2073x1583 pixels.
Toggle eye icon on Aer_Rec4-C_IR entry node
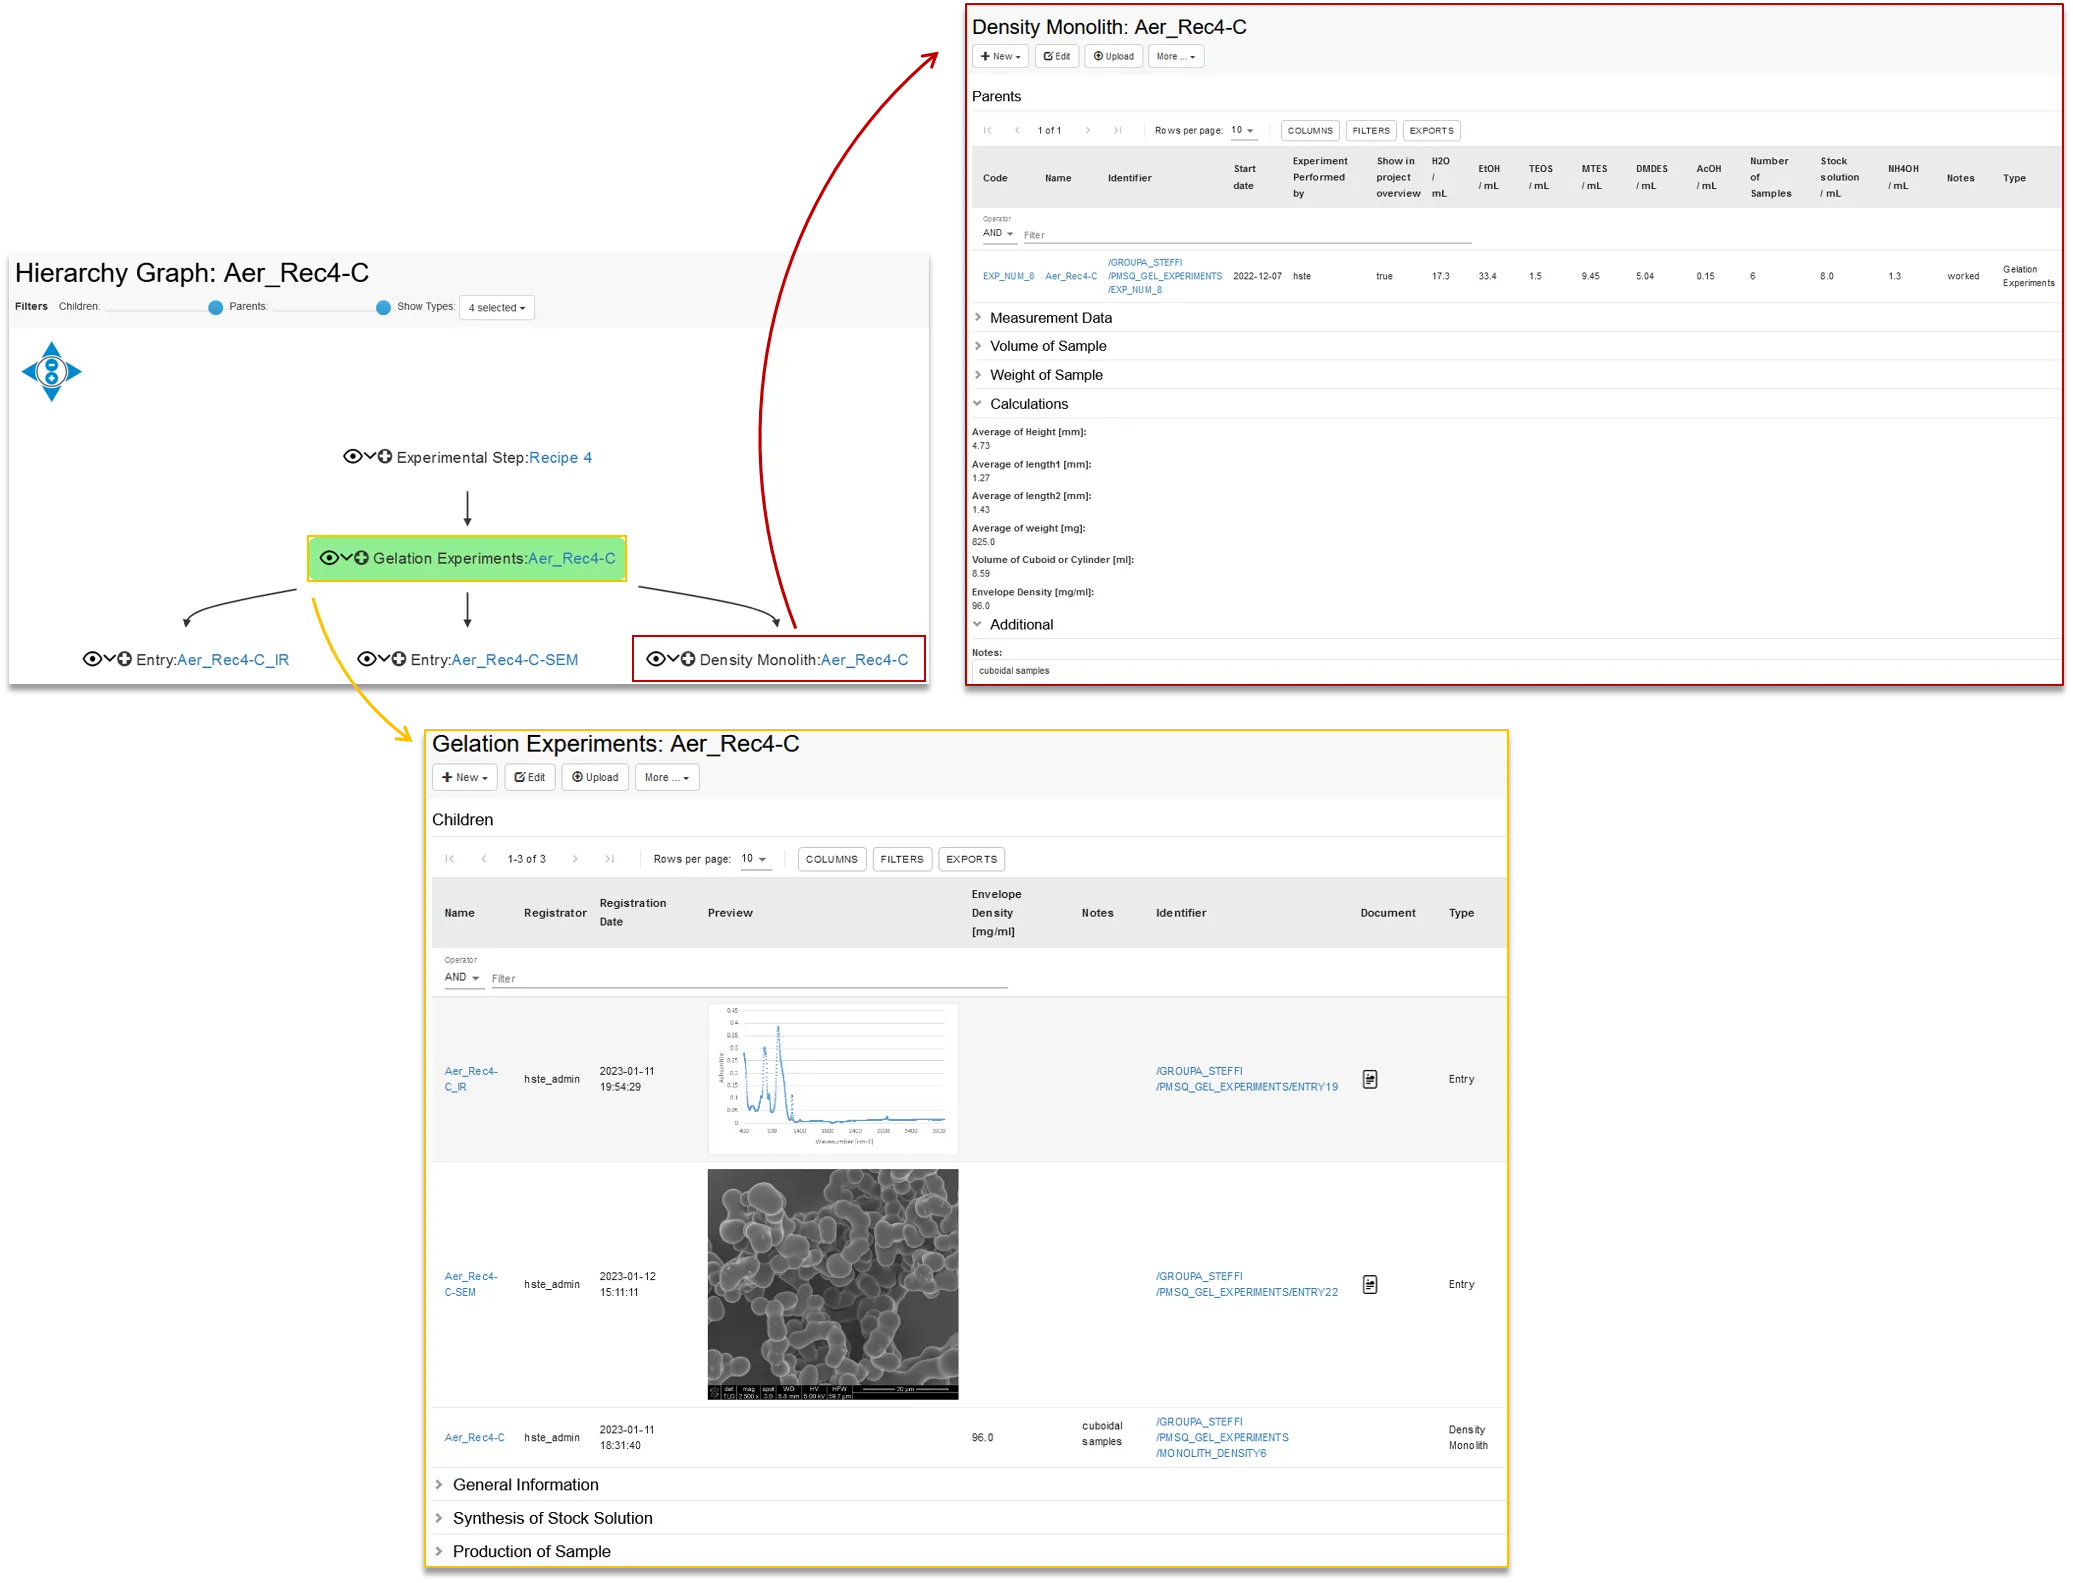pos(91,659)
